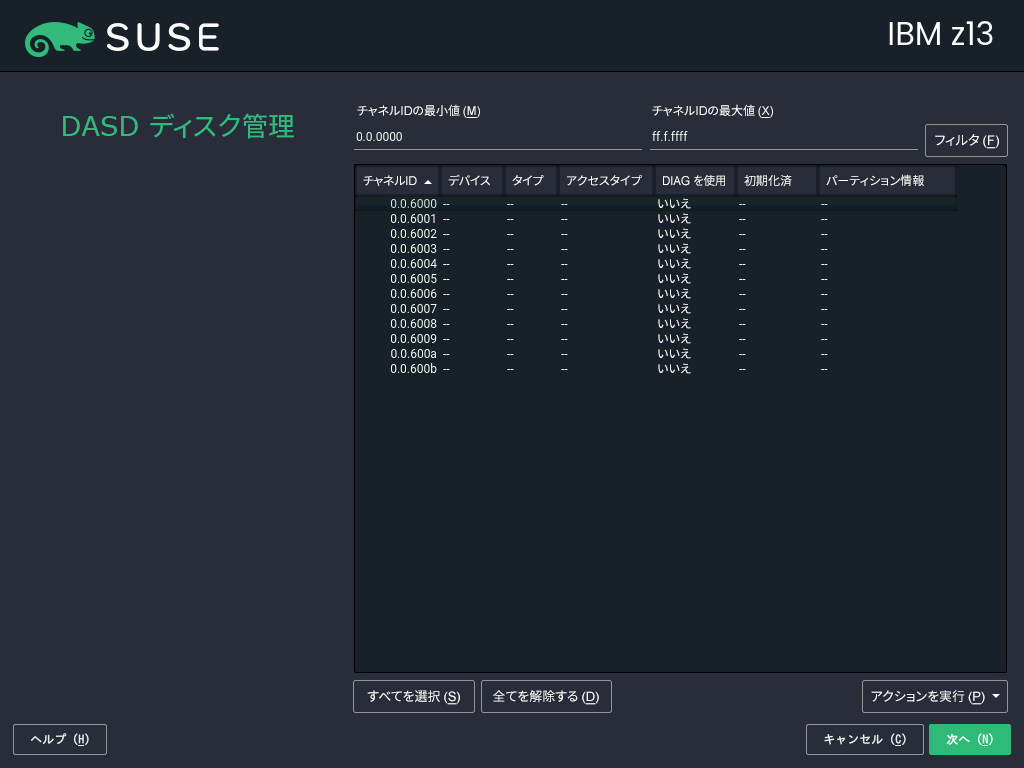
Task: Focus the チャネルIDの最小値 input field
Action: point(497,137)
